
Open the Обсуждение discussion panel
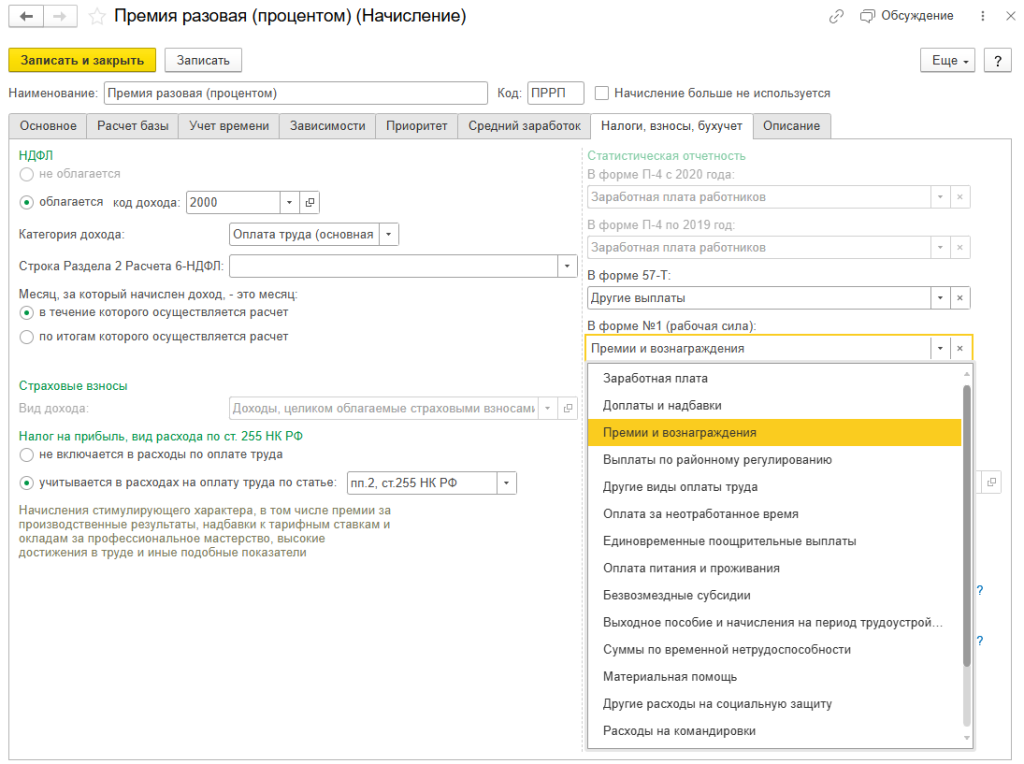click(x=907, y=17)
